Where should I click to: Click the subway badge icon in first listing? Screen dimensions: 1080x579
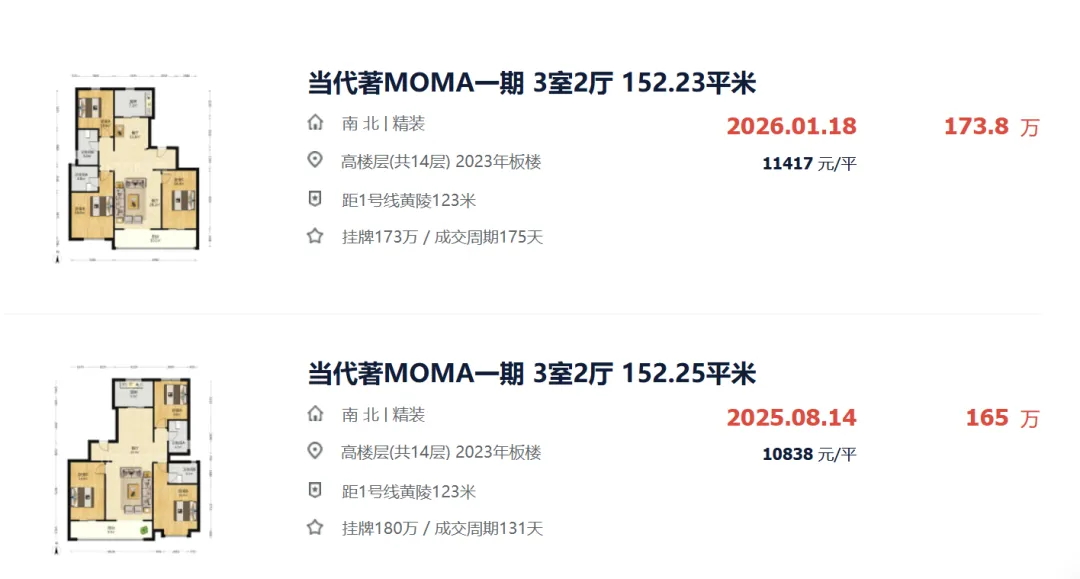tap(315, 199)
